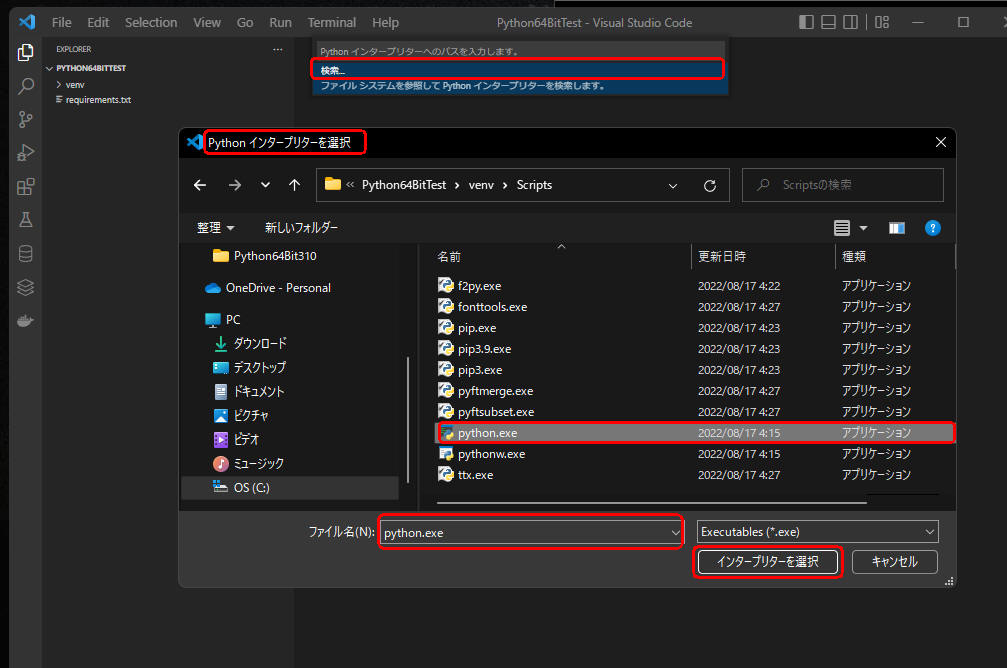1007x668 pixels.
Task: Open the Help menu
Action: coord(385,22)
